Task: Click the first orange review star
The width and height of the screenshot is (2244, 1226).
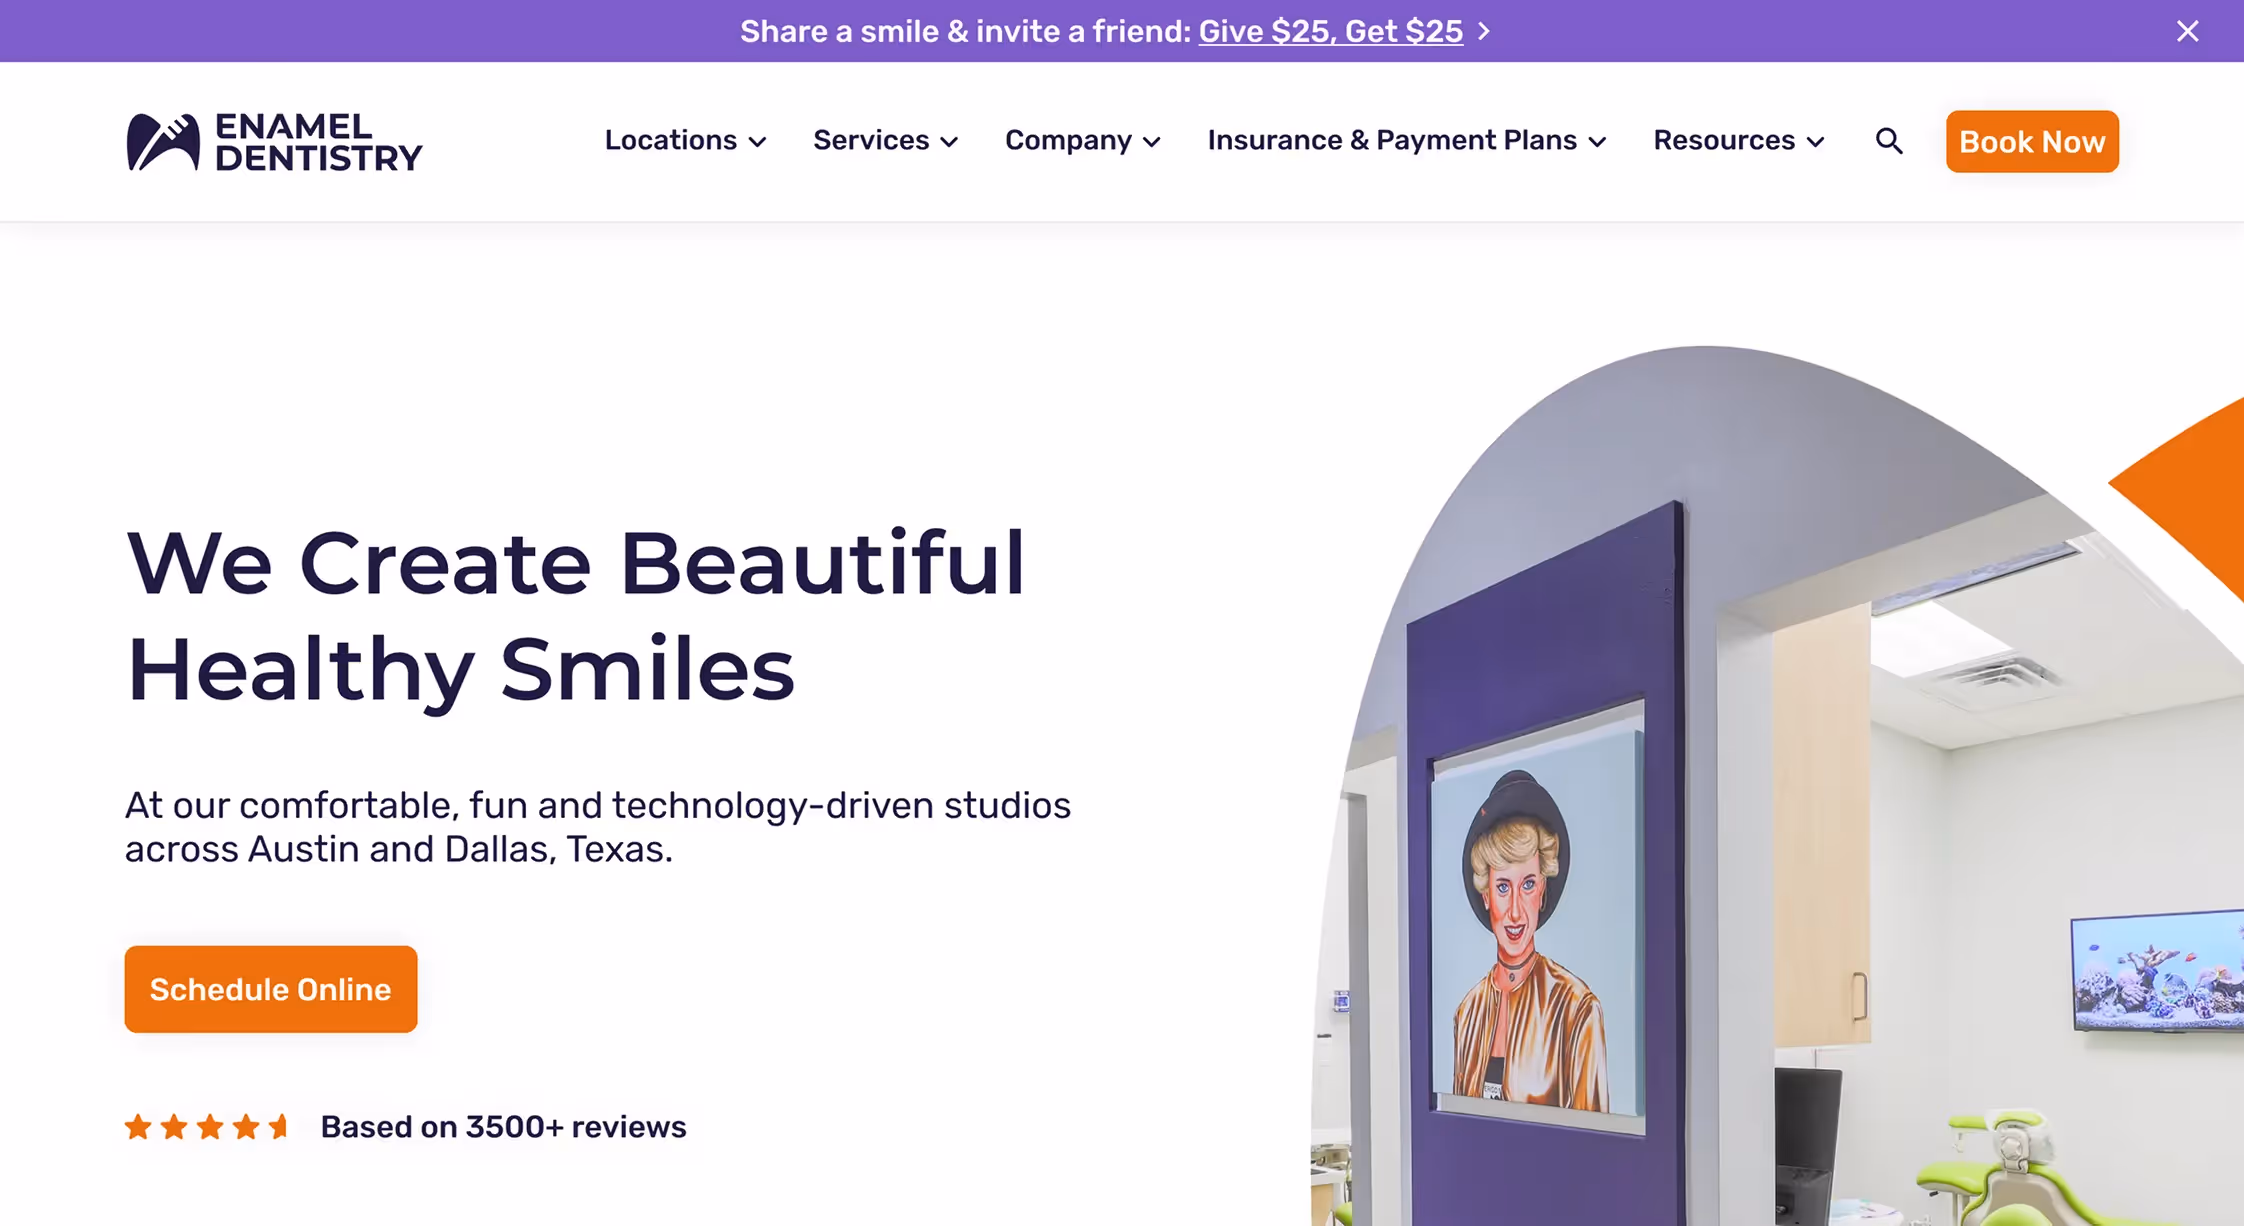Action: (138, 1127)
